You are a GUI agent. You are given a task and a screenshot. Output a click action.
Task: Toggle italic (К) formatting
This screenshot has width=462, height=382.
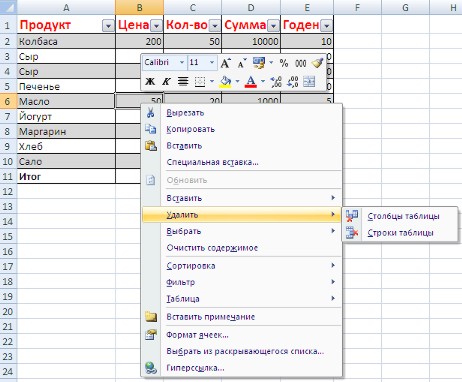click(x=166, y=81)
